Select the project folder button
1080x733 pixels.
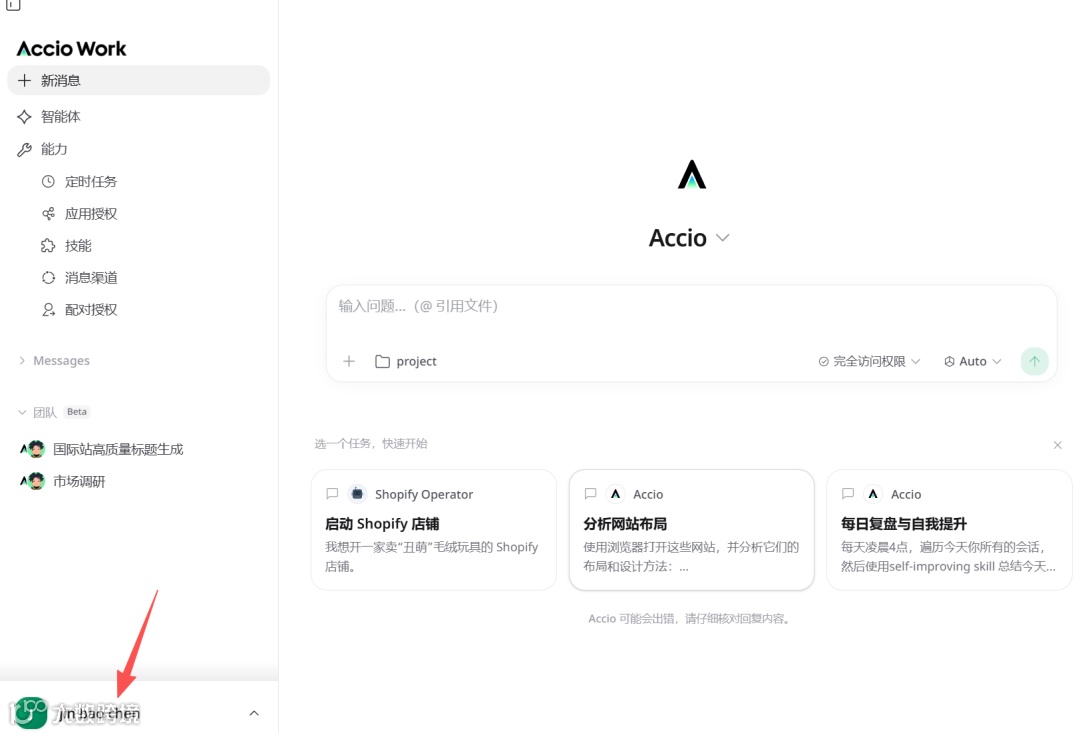406,361
